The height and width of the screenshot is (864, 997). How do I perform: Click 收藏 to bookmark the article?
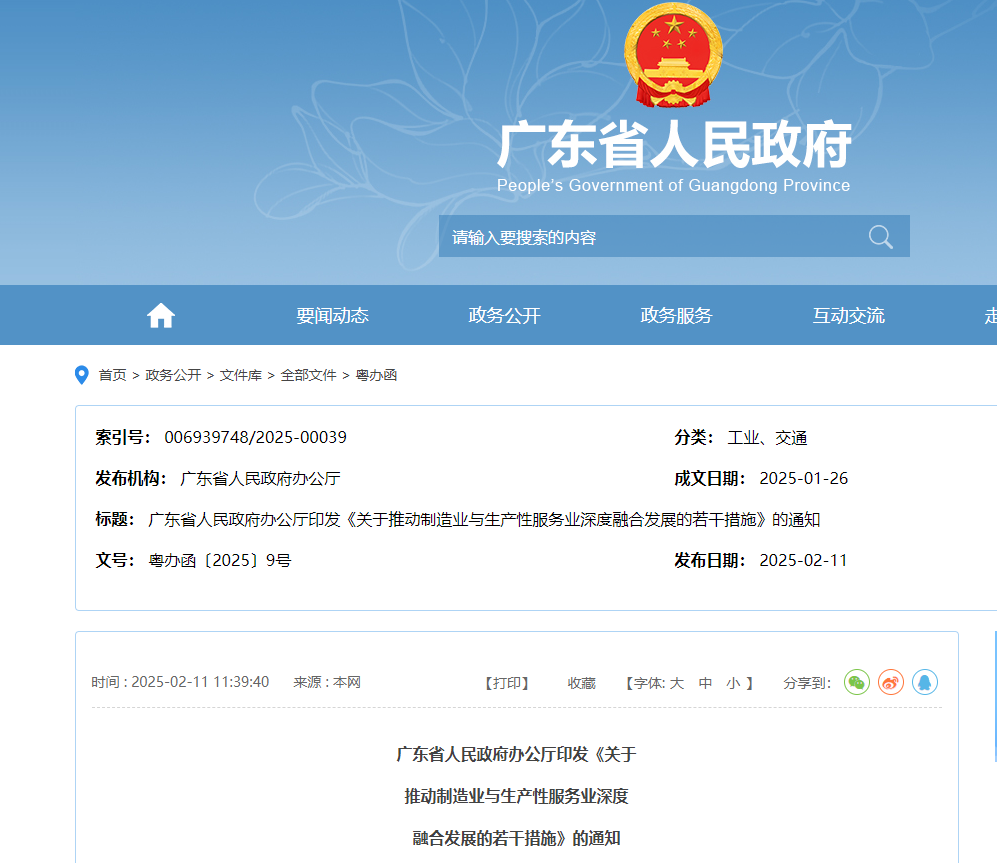(x=581, y=683)
